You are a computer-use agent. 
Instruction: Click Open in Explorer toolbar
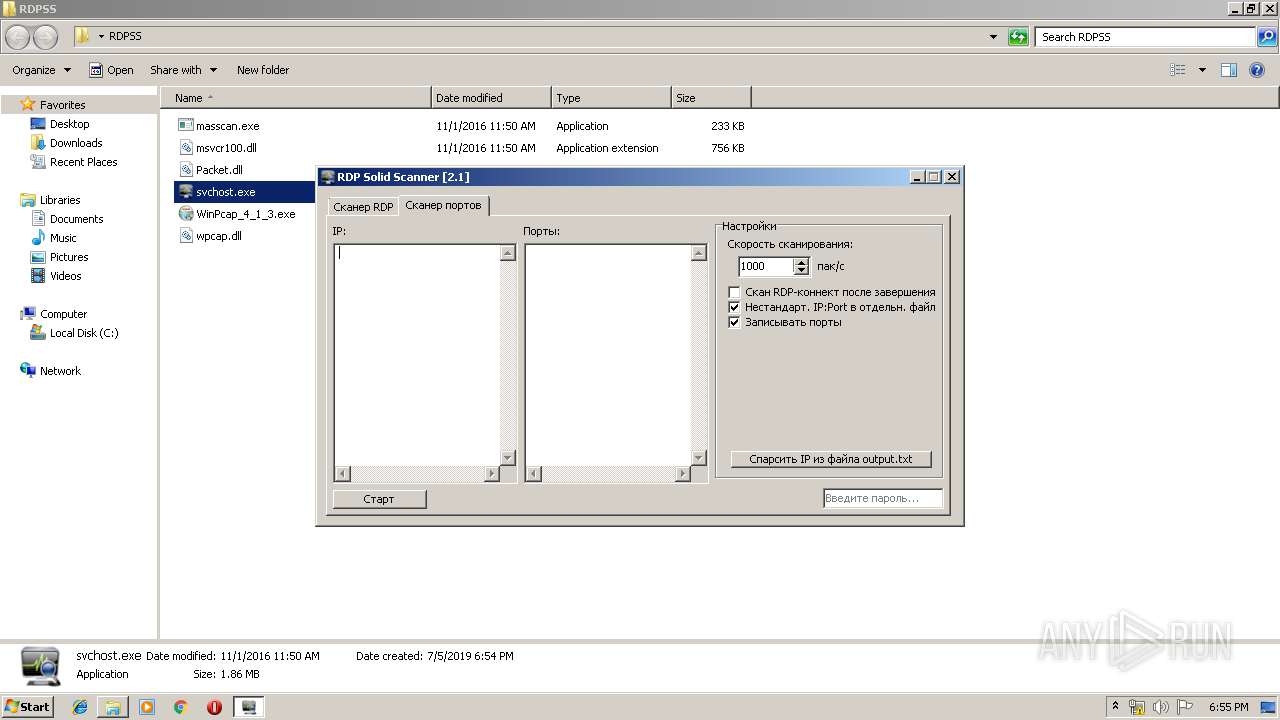pyautogui.click(x=111, y=70)
